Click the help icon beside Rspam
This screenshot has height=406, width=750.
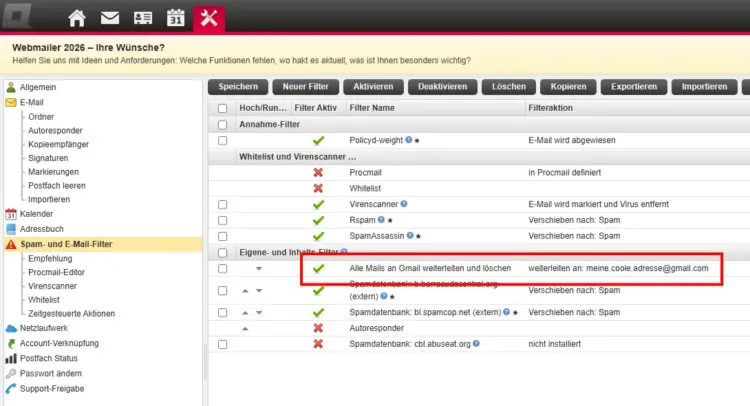pos(381,220)
